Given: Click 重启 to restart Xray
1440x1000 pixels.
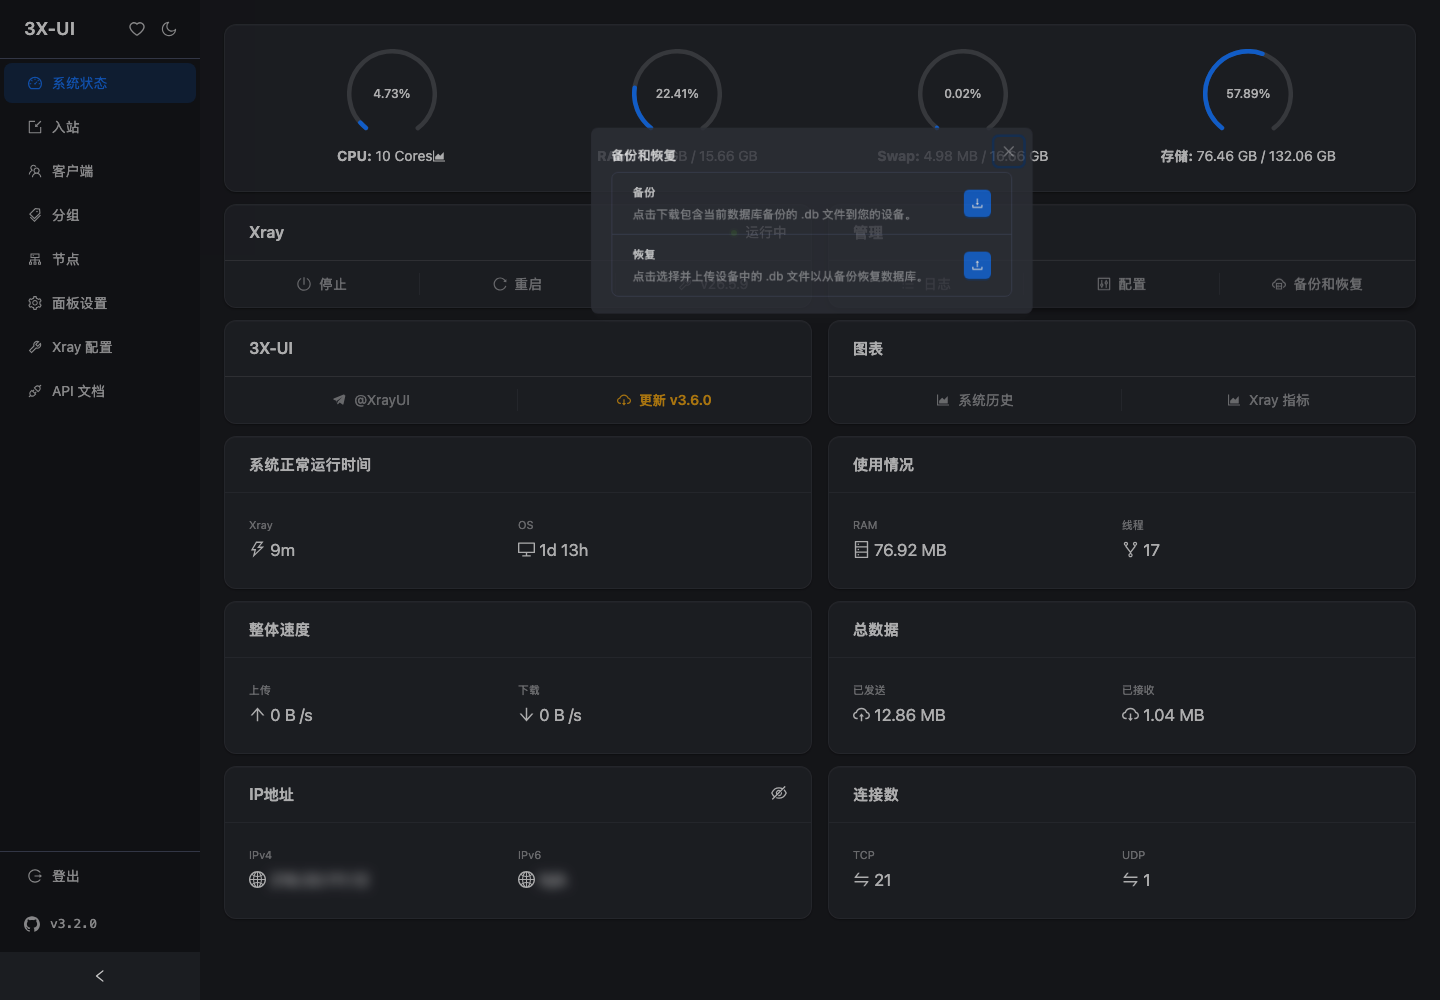Looking at the screenshot, I should point(517,284).
